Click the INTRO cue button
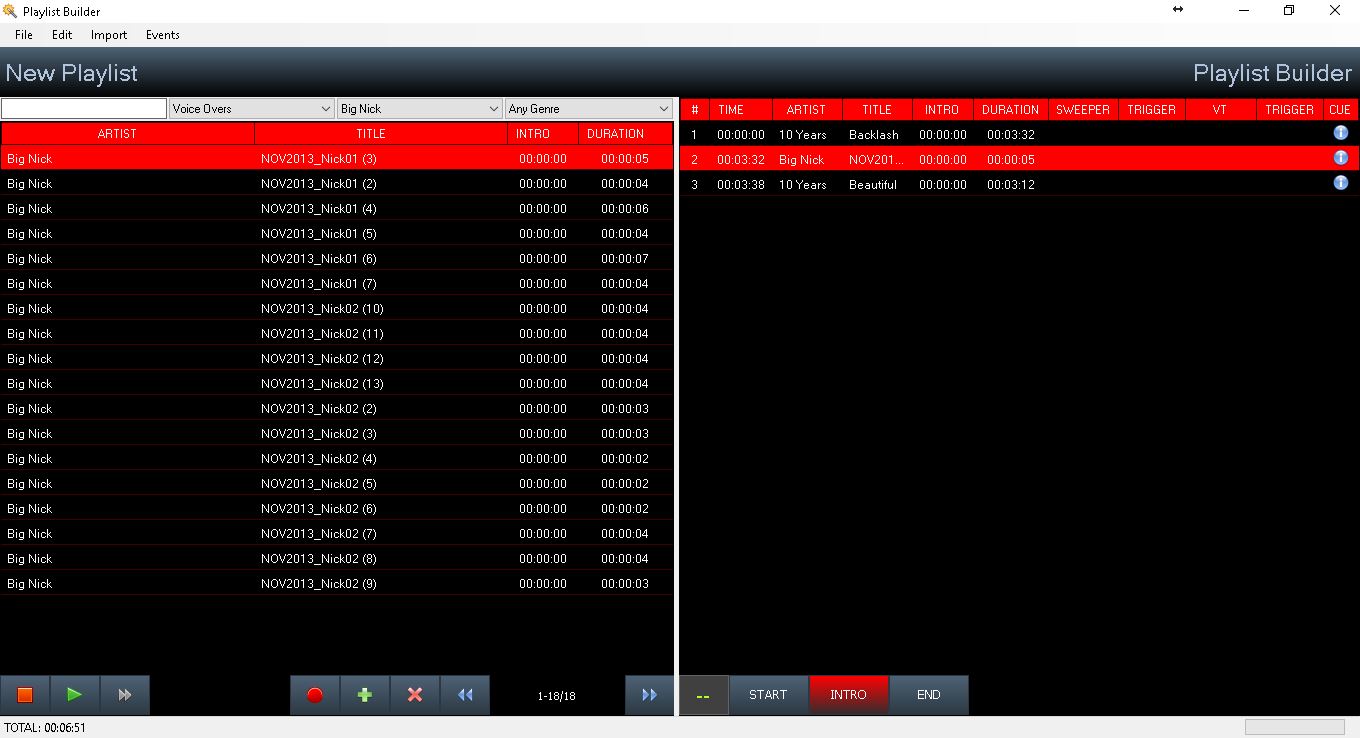 848,695
